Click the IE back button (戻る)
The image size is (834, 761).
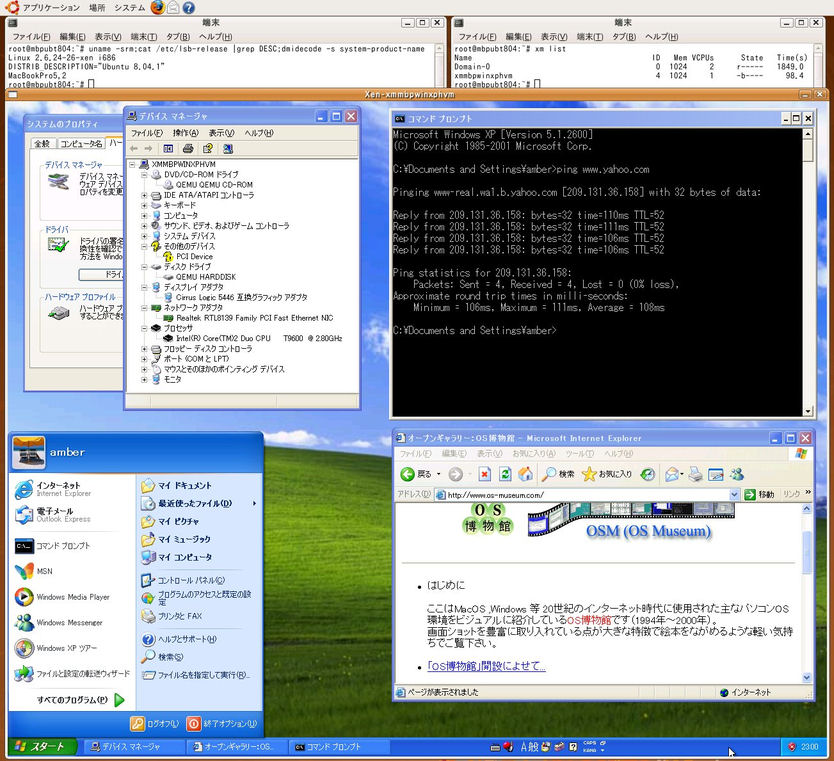[416, 474]
